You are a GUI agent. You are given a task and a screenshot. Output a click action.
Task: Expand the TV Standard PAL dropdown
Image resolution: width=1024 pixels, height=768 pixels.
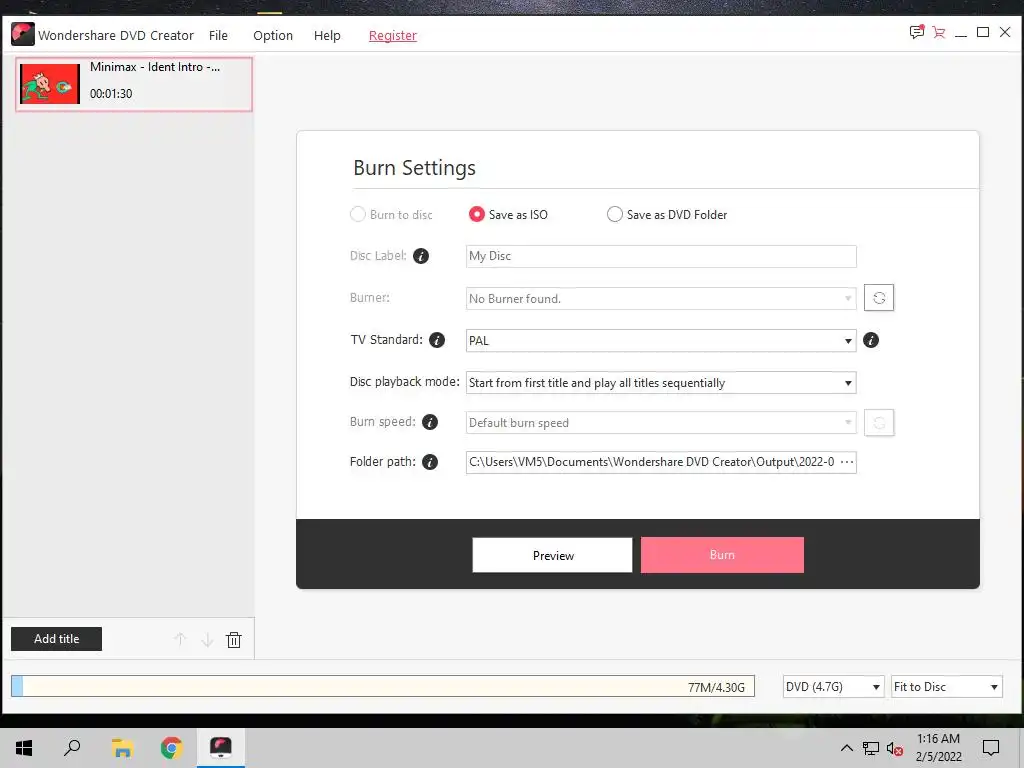tap(661, 341)
